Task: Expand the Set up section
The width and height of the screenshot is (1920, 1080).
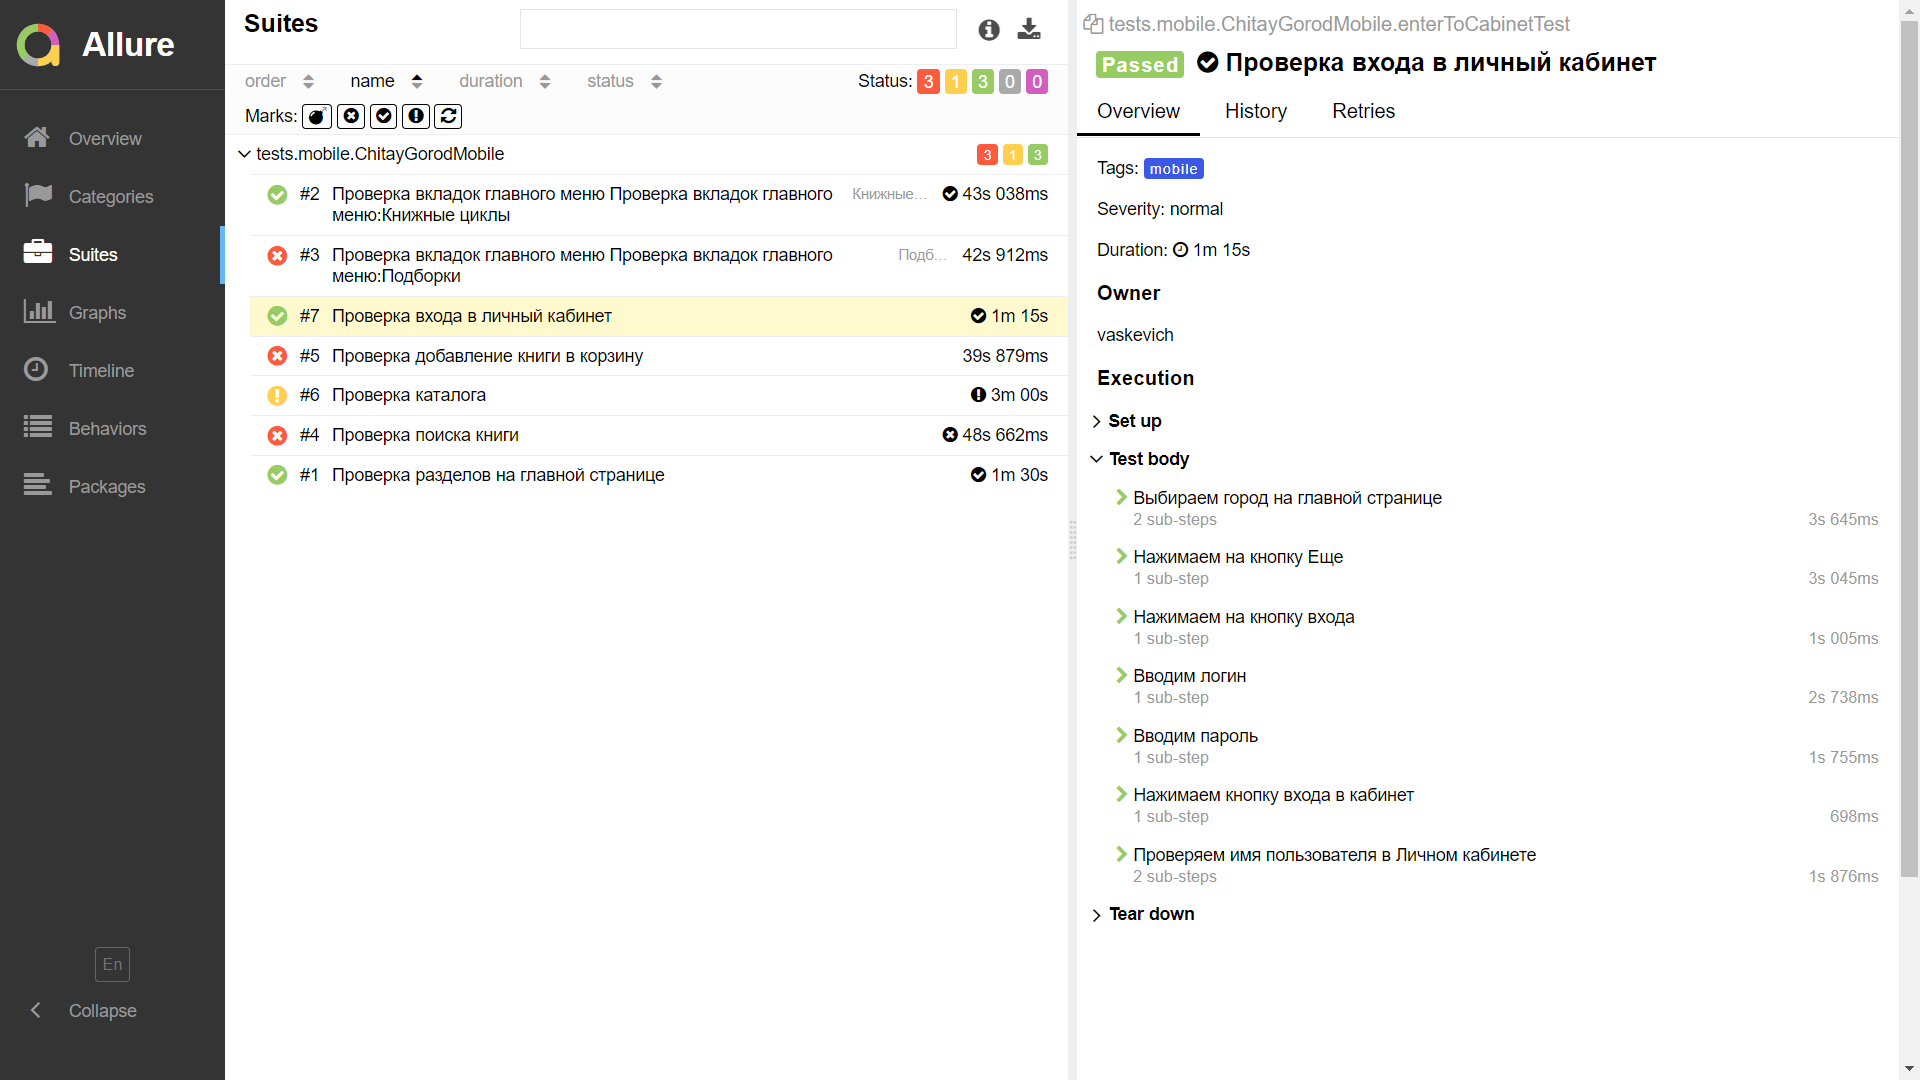Action: (1134, 421)
